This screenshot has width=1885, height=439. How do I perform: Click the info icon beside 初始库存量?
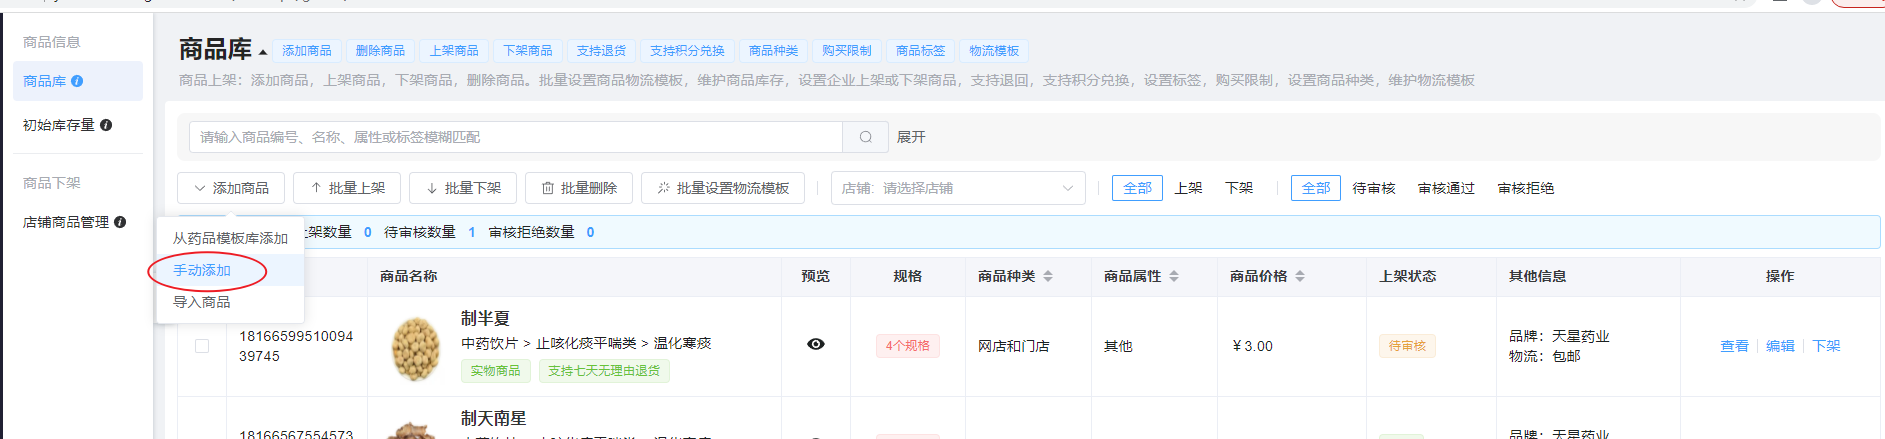pos(106,125)
